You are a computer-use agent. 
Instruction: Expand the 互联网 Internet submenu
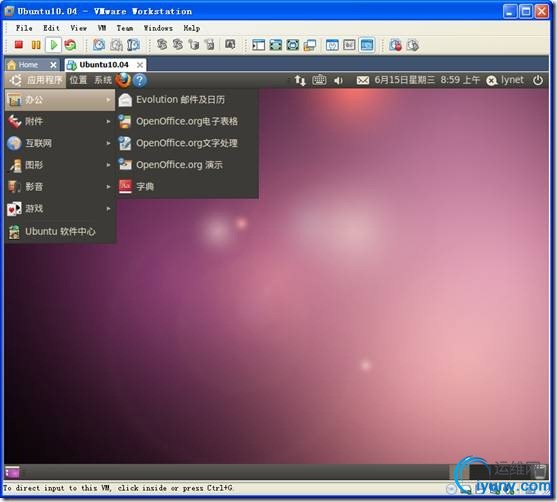pyautogui.click(x=60, y=144)
